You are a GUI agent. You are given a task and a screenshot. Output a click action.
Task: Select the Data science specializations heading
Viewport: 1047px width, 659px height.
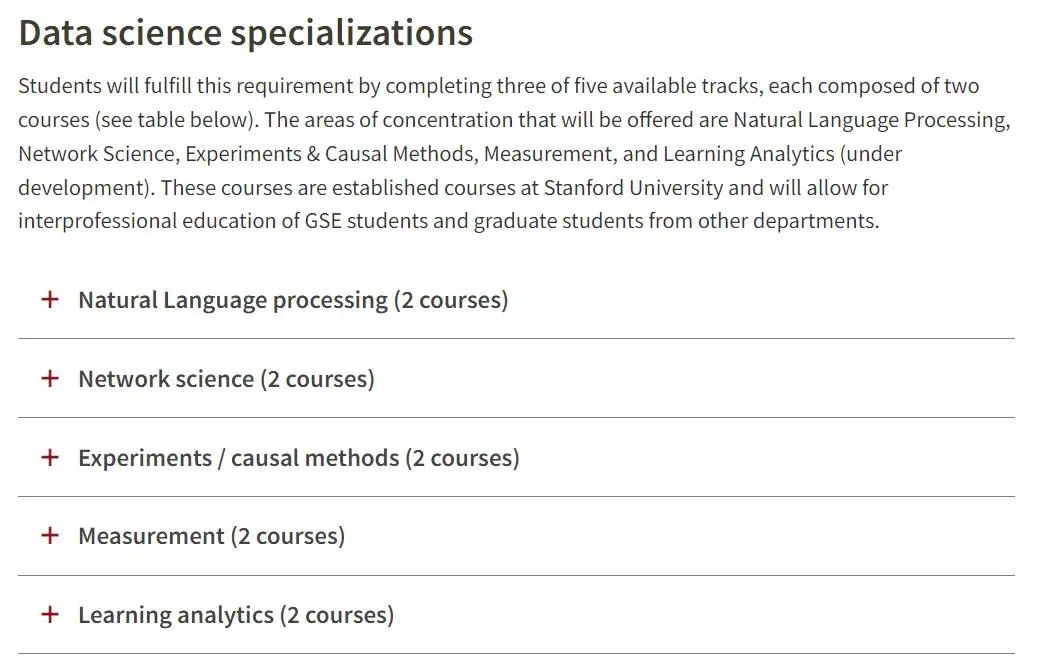point(245,32)
